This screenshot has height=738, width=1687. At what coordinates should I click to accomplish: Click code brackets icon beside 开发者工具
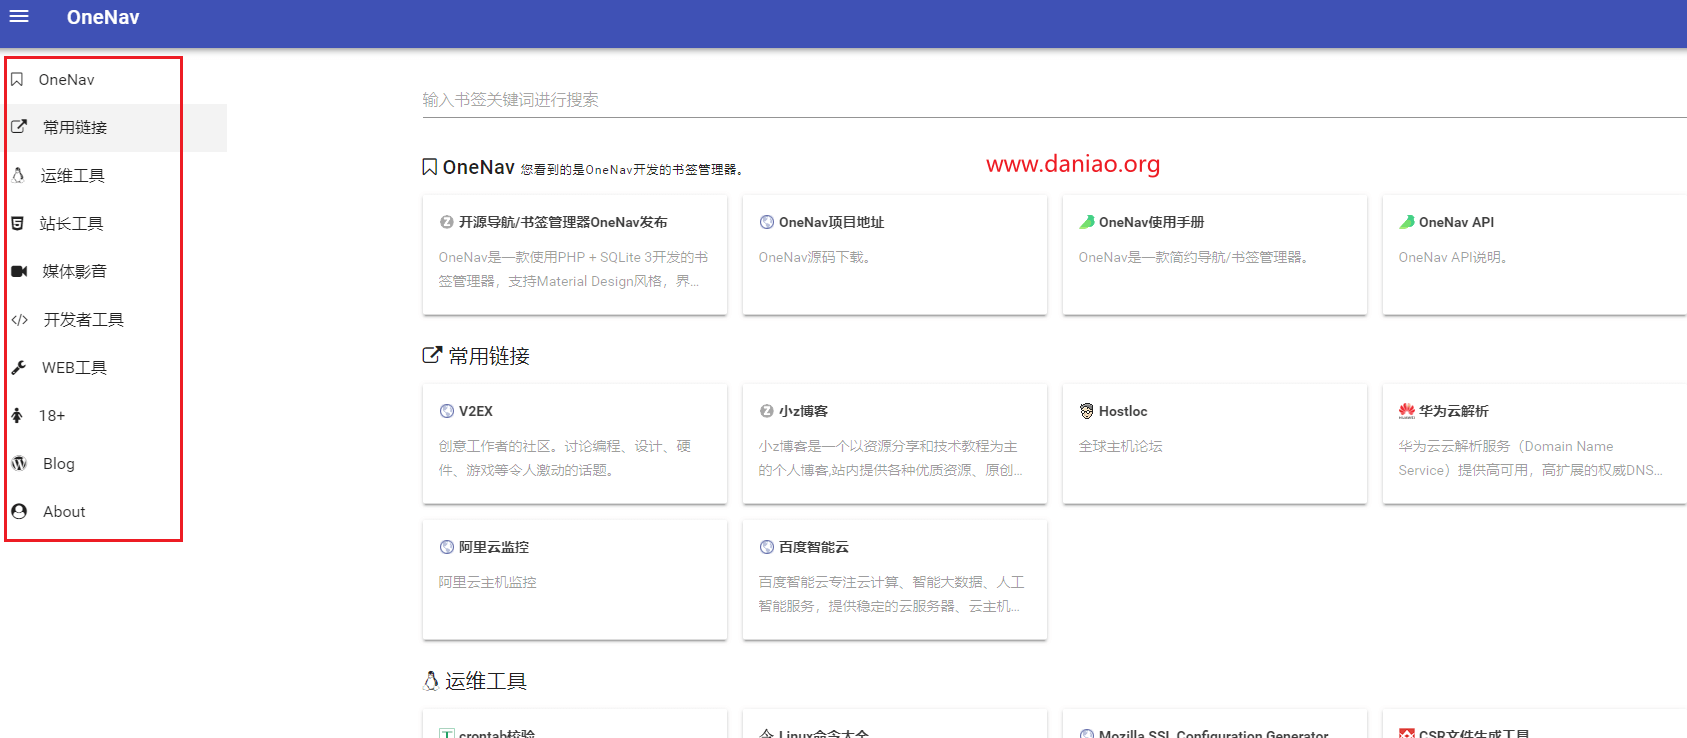[20, 320]
